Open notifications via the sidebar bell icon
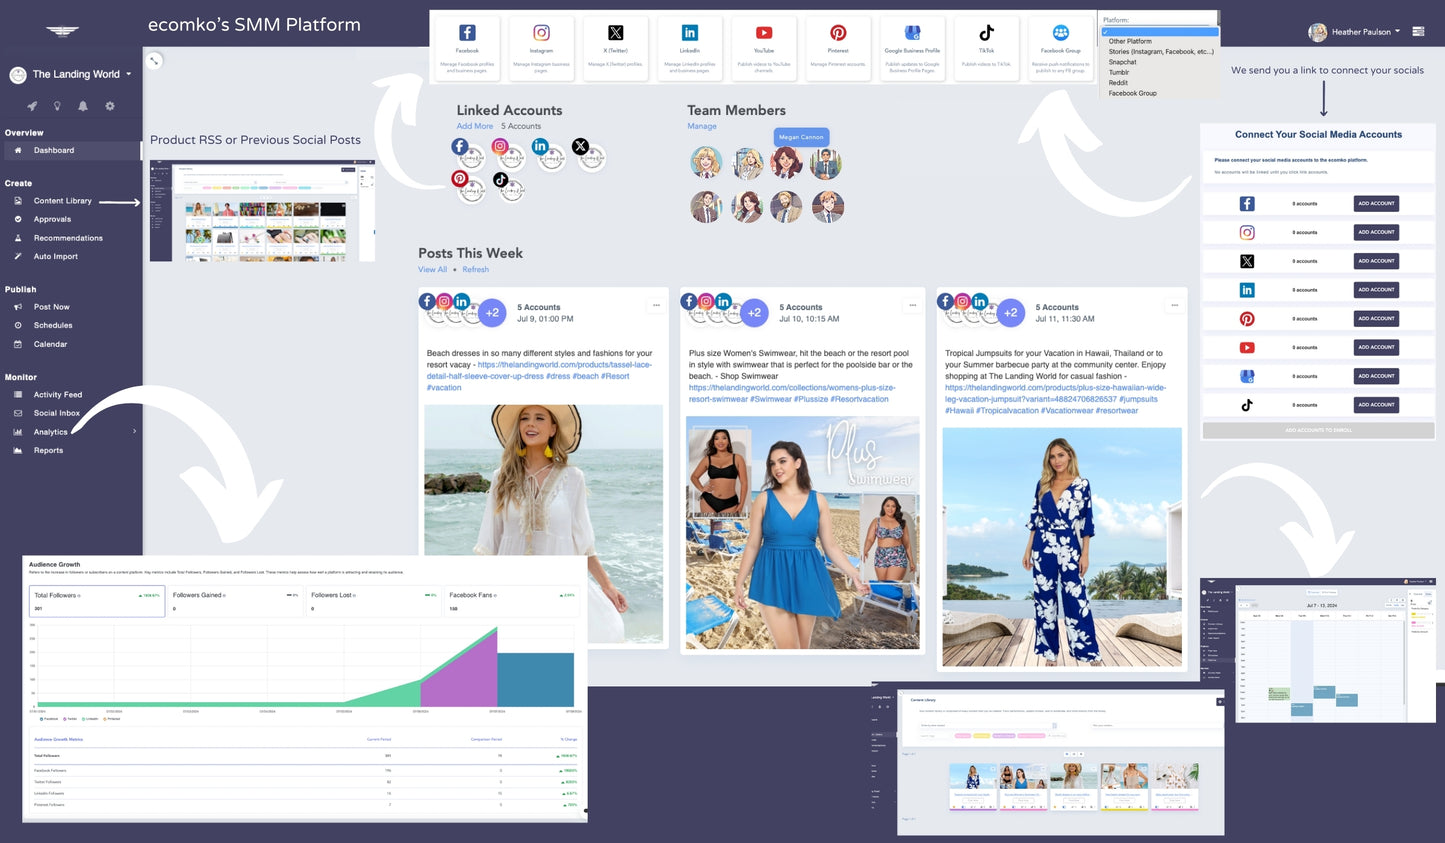 click(83, 106)
